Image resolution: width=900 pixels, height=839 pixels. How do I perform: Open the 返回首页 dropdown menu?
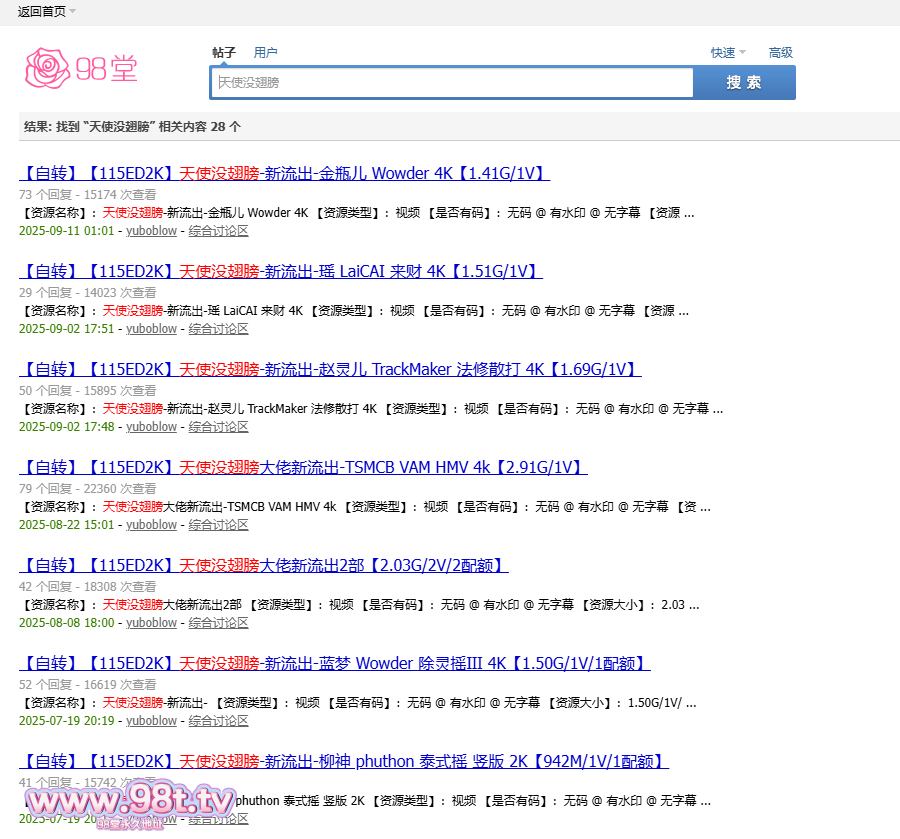[x=46, y=11]
